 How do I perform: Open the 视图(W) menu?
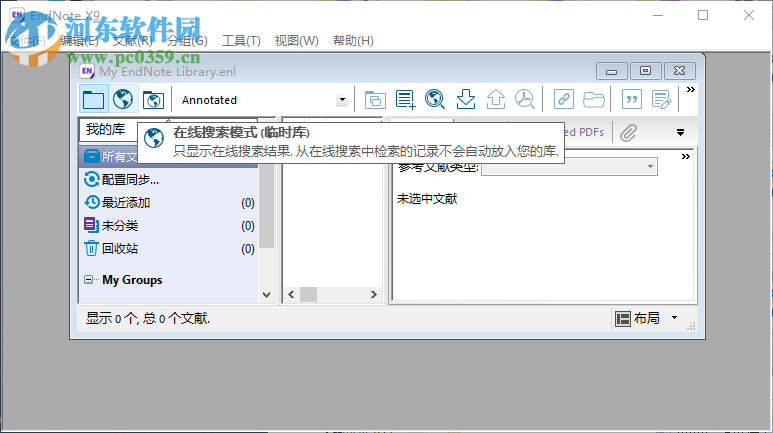point(296,40)
